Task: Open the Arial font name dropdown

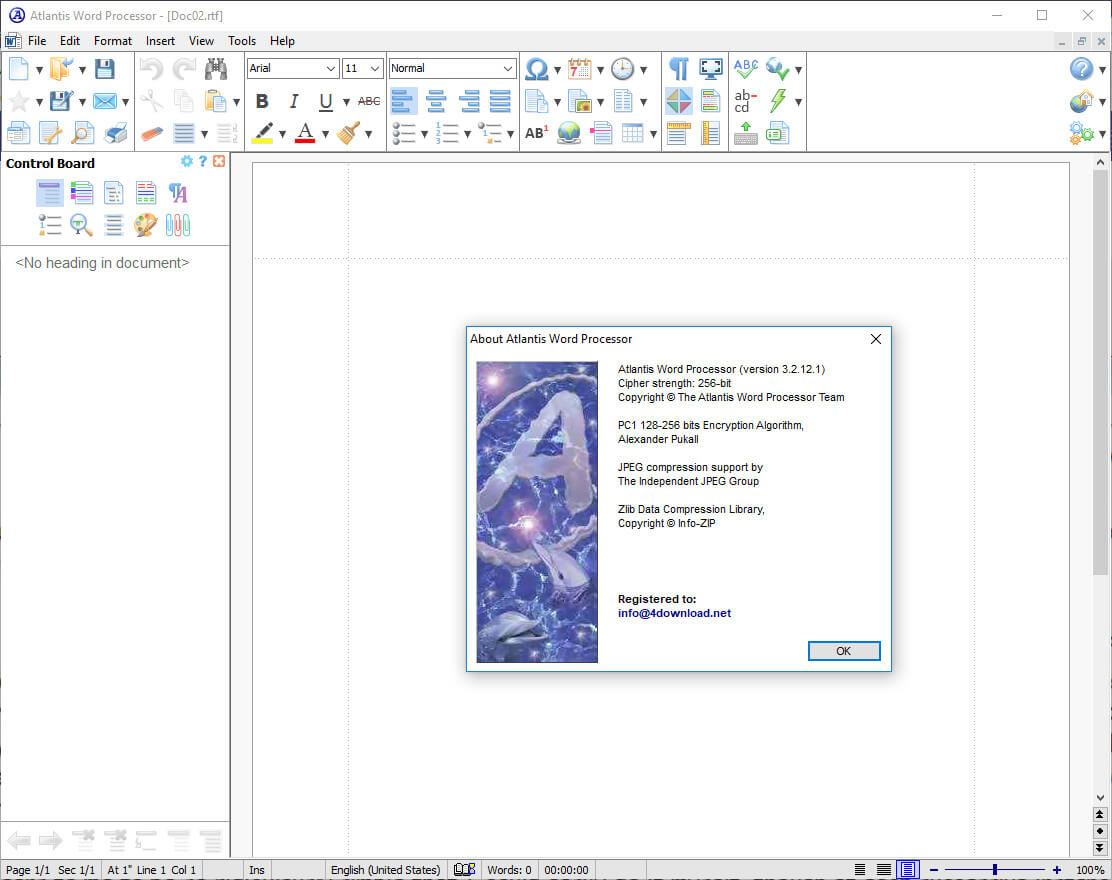Action: click(x=330, y=69)
